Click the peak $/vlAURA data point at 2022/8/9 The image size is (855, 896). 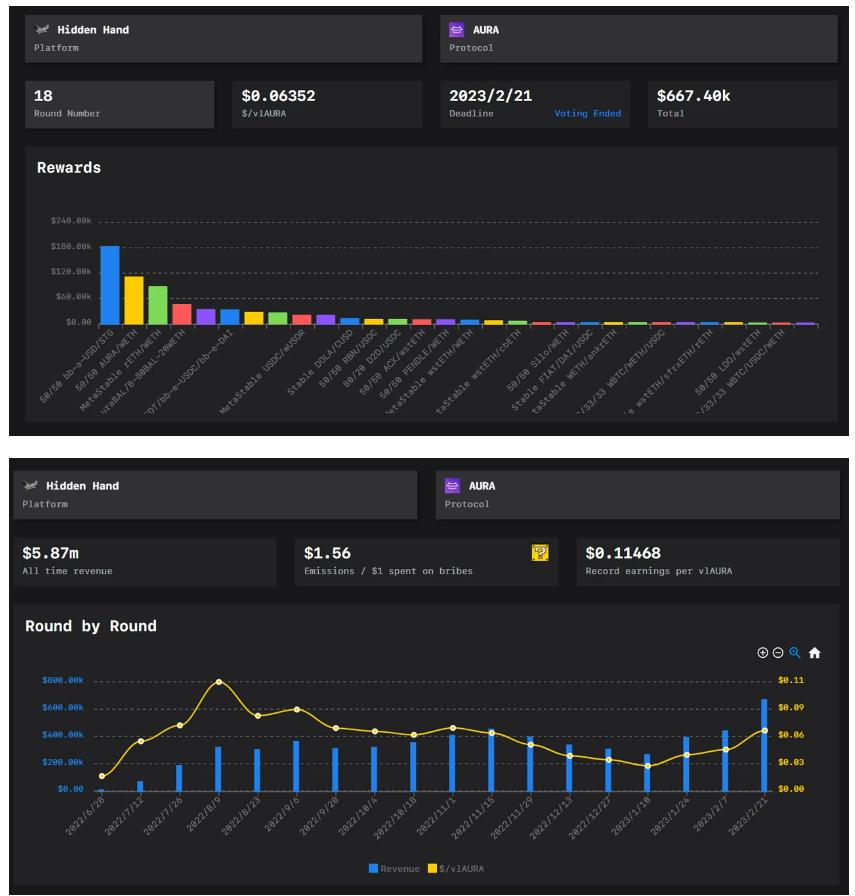pos(219,682)
